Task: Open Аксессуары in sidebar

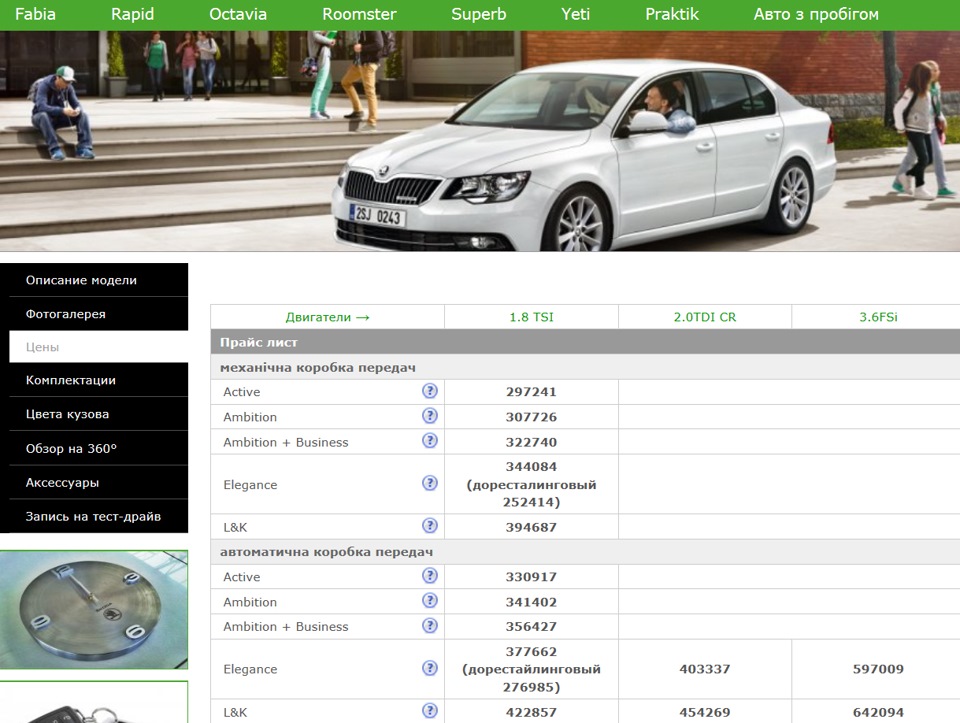Action: 99,482
